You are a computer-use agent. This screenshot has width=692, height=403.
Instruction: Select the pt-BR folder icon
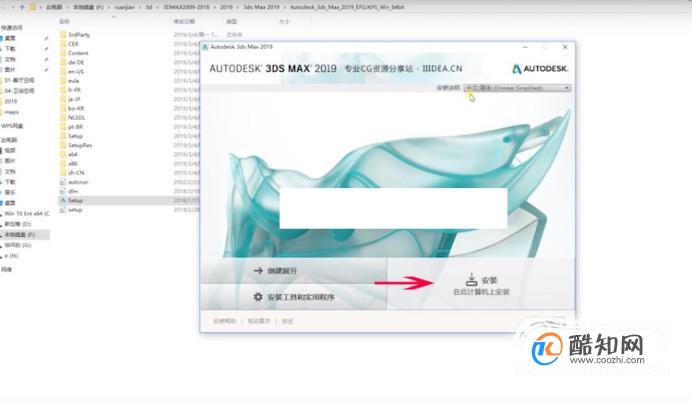63,127
